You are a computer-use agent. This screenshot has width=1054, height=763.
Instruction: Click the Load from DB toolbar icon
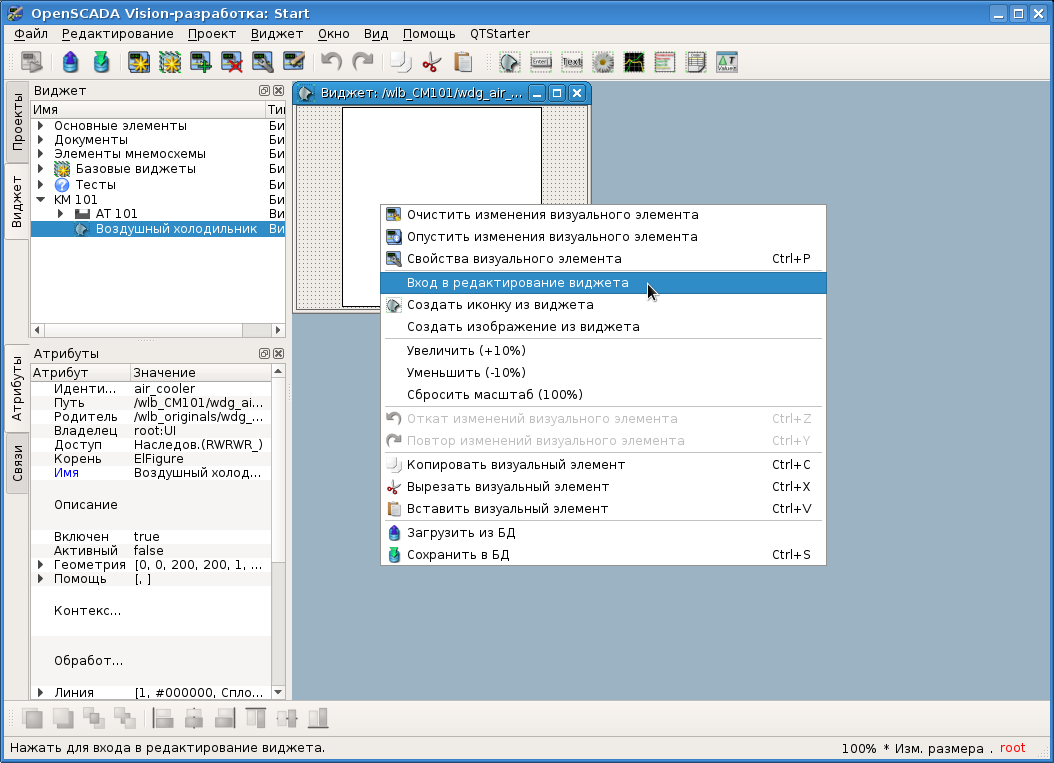point(70,62)
